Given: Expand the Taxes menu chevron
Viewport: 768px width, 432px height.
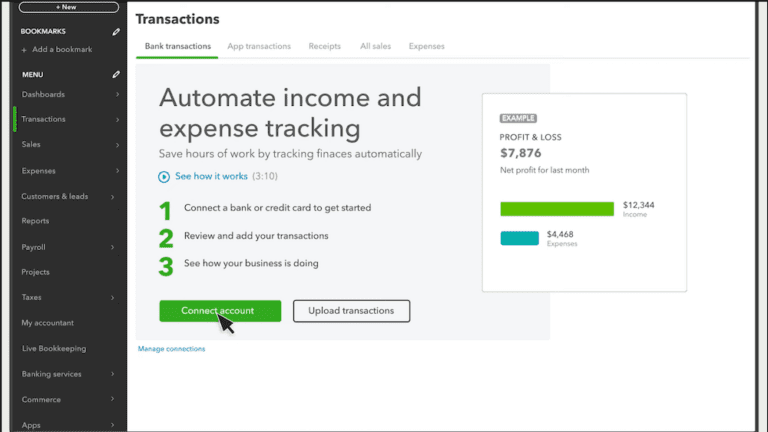Looking at the screenshot, I should click(113, 298).
